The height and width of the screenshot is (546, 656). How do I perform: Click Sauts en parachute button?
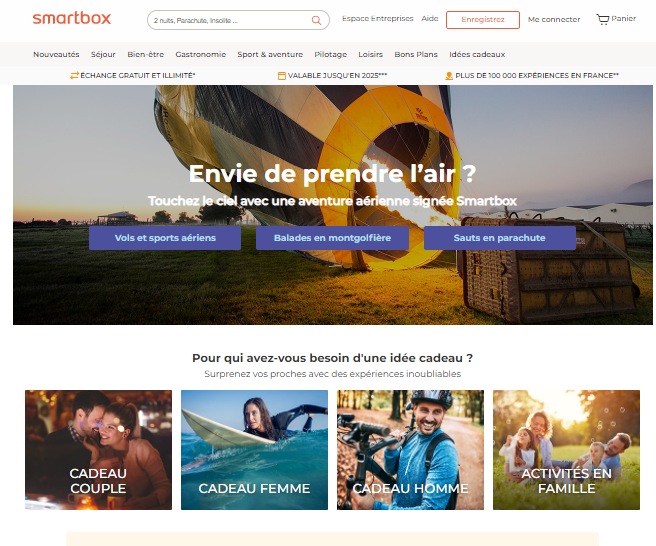pyautogui.click(x=500, y=238)
